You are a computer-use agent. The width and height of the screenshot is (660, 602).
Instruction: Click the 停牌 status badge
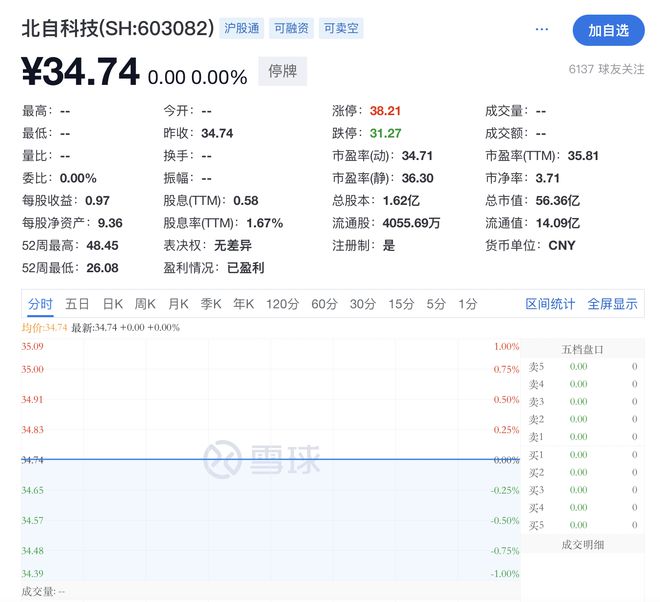(282, 71)
